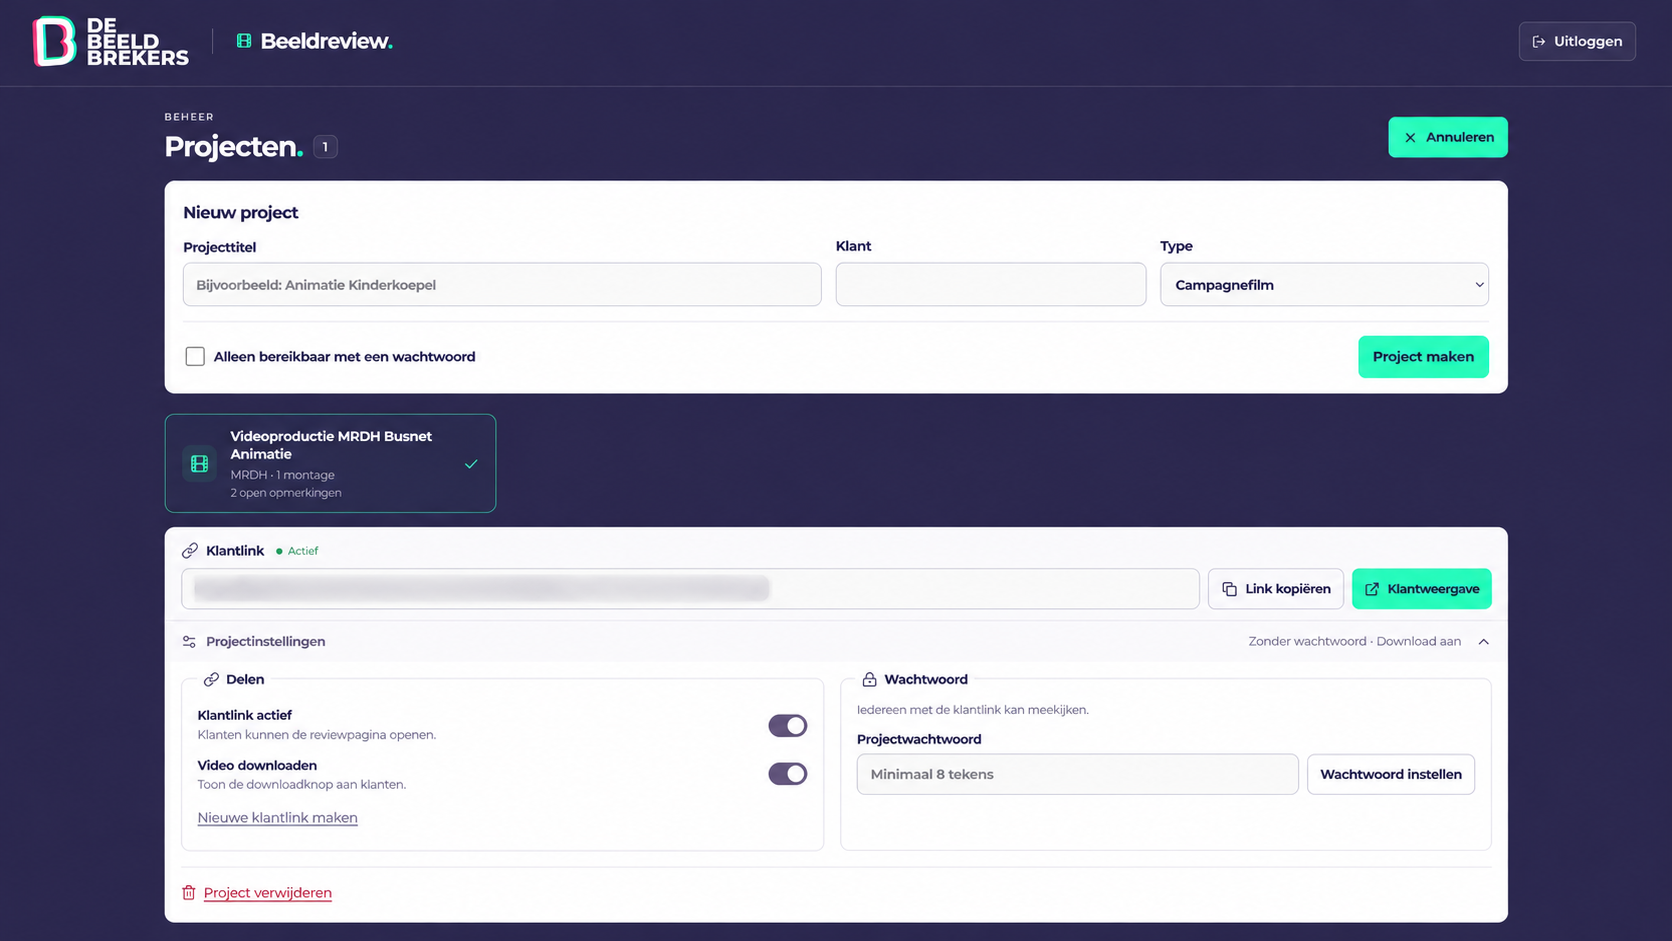The height and width of the screenshot is (941, 1672).
Task: Toggle the Klantlink actief switch
Action: pyautogui.click(x=788, y=726)
